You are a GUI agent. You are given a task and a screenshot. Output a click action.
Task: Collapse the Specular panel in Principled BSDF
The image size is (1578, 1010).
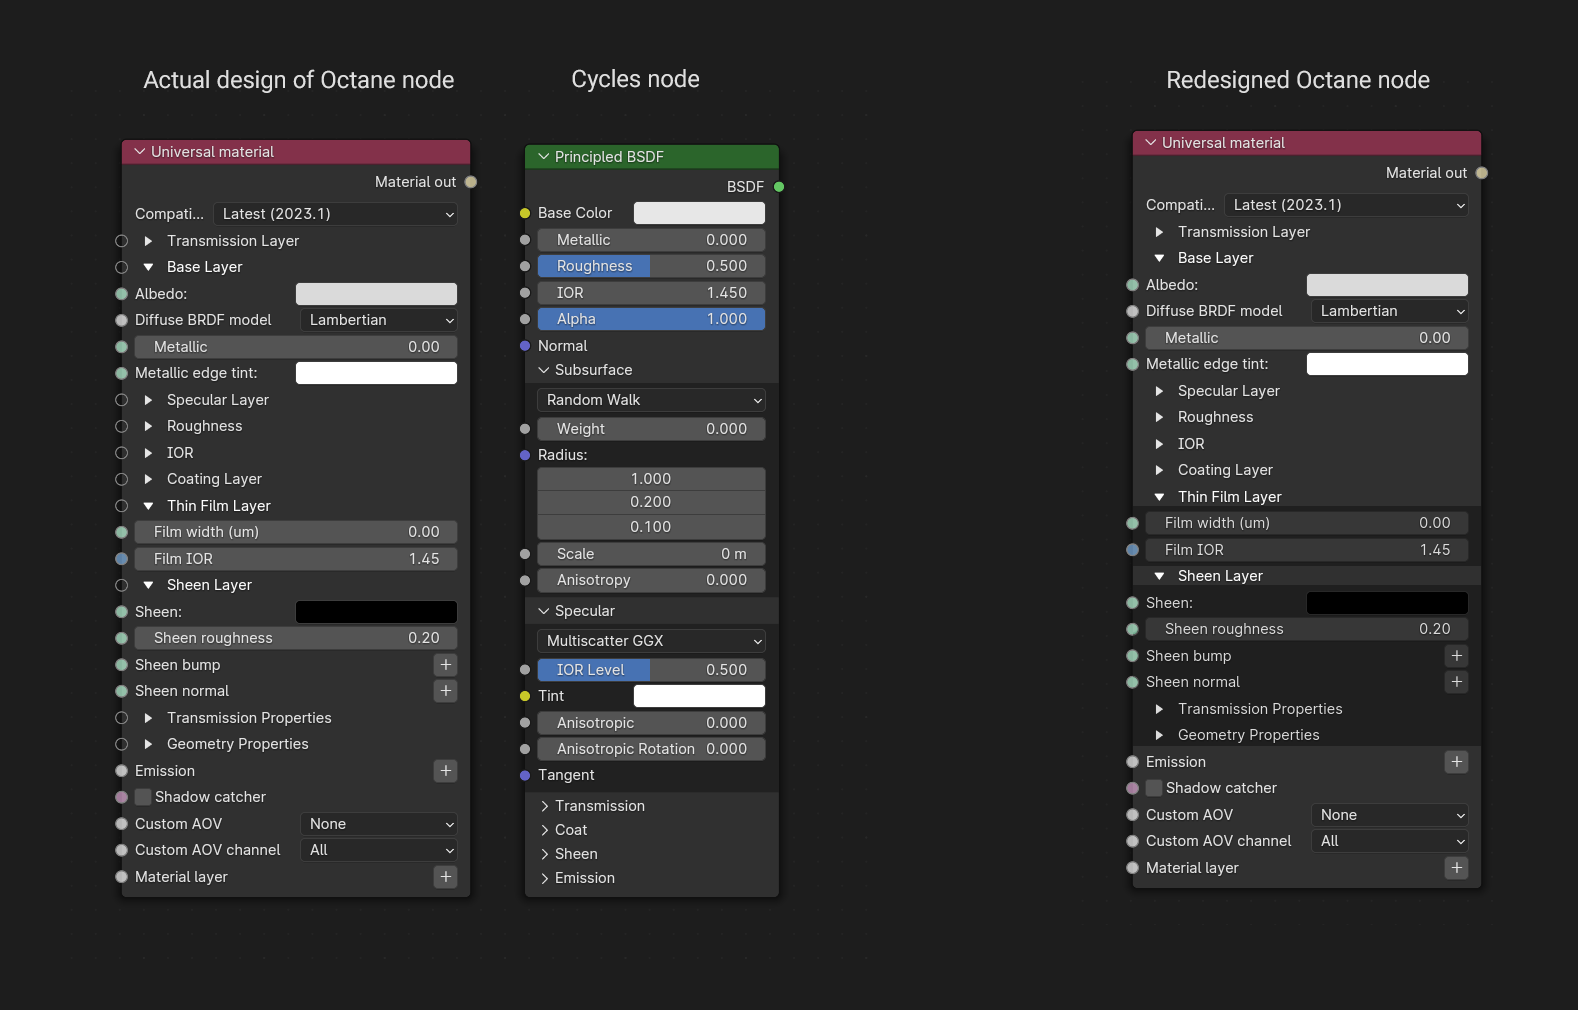544,611
